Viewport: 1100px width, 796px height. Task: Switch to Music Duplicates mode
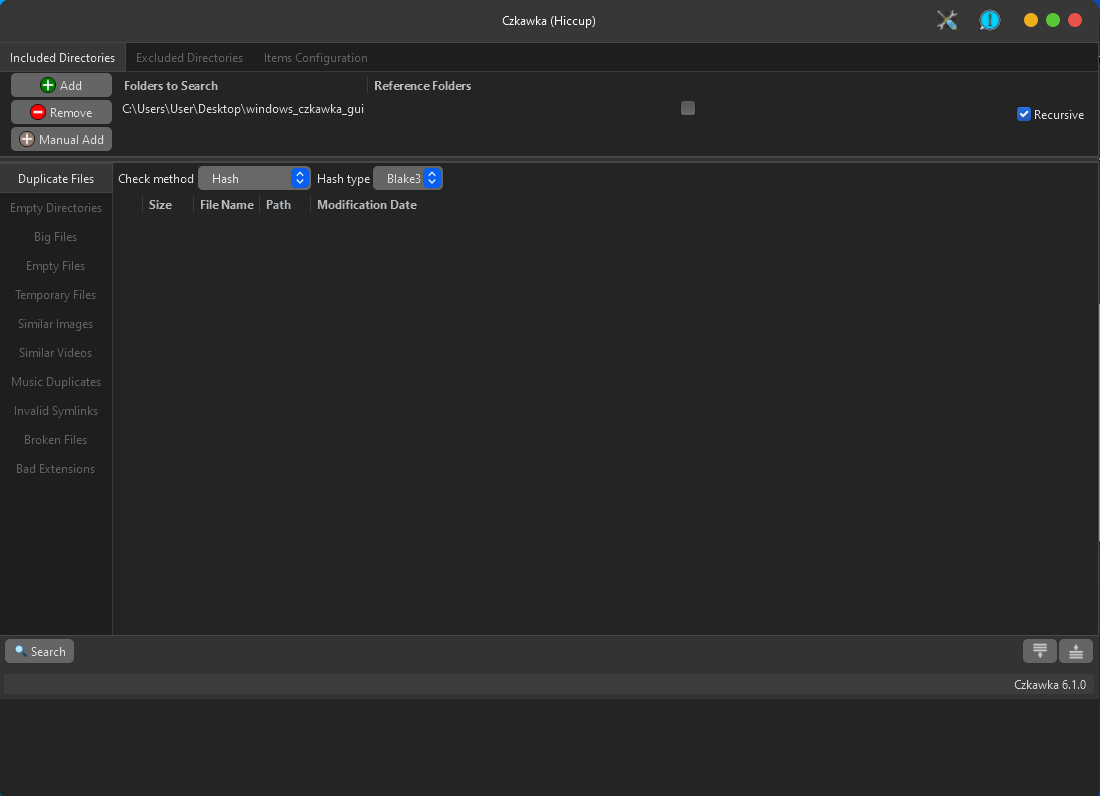(x=55, y=381)
